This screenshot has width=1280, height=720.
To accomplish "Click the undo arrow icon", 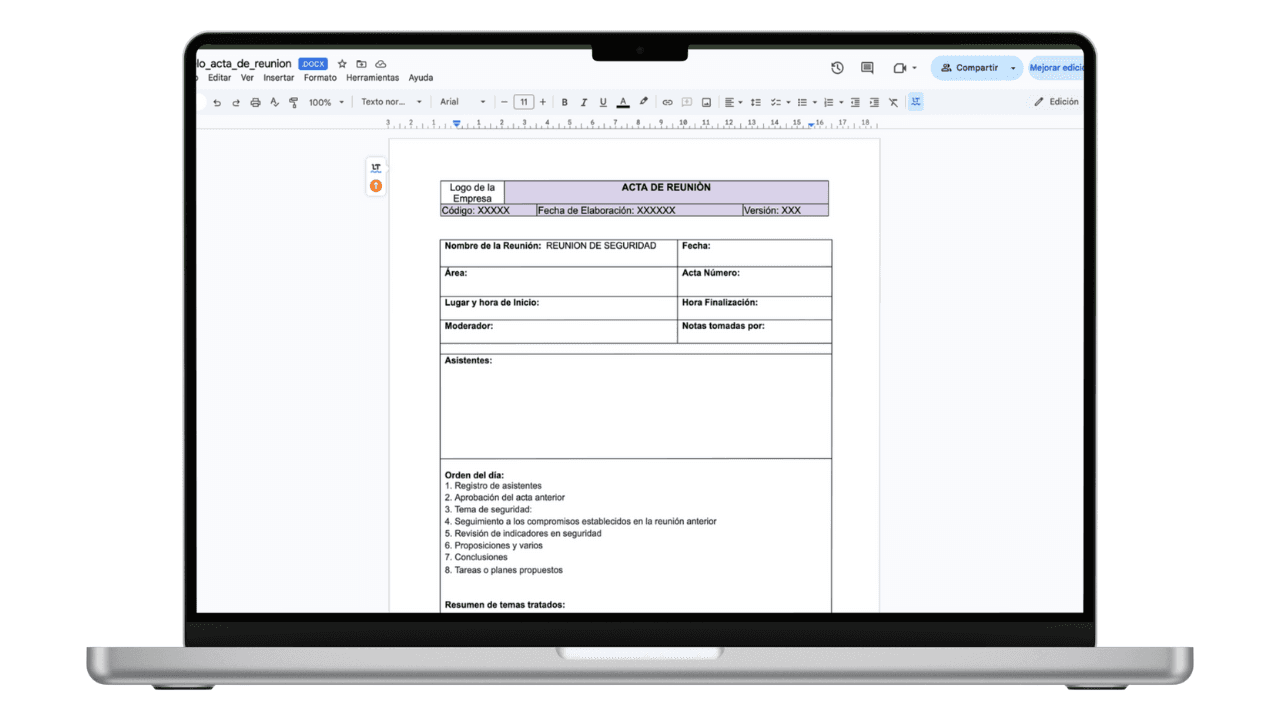I will click(217, 102).
